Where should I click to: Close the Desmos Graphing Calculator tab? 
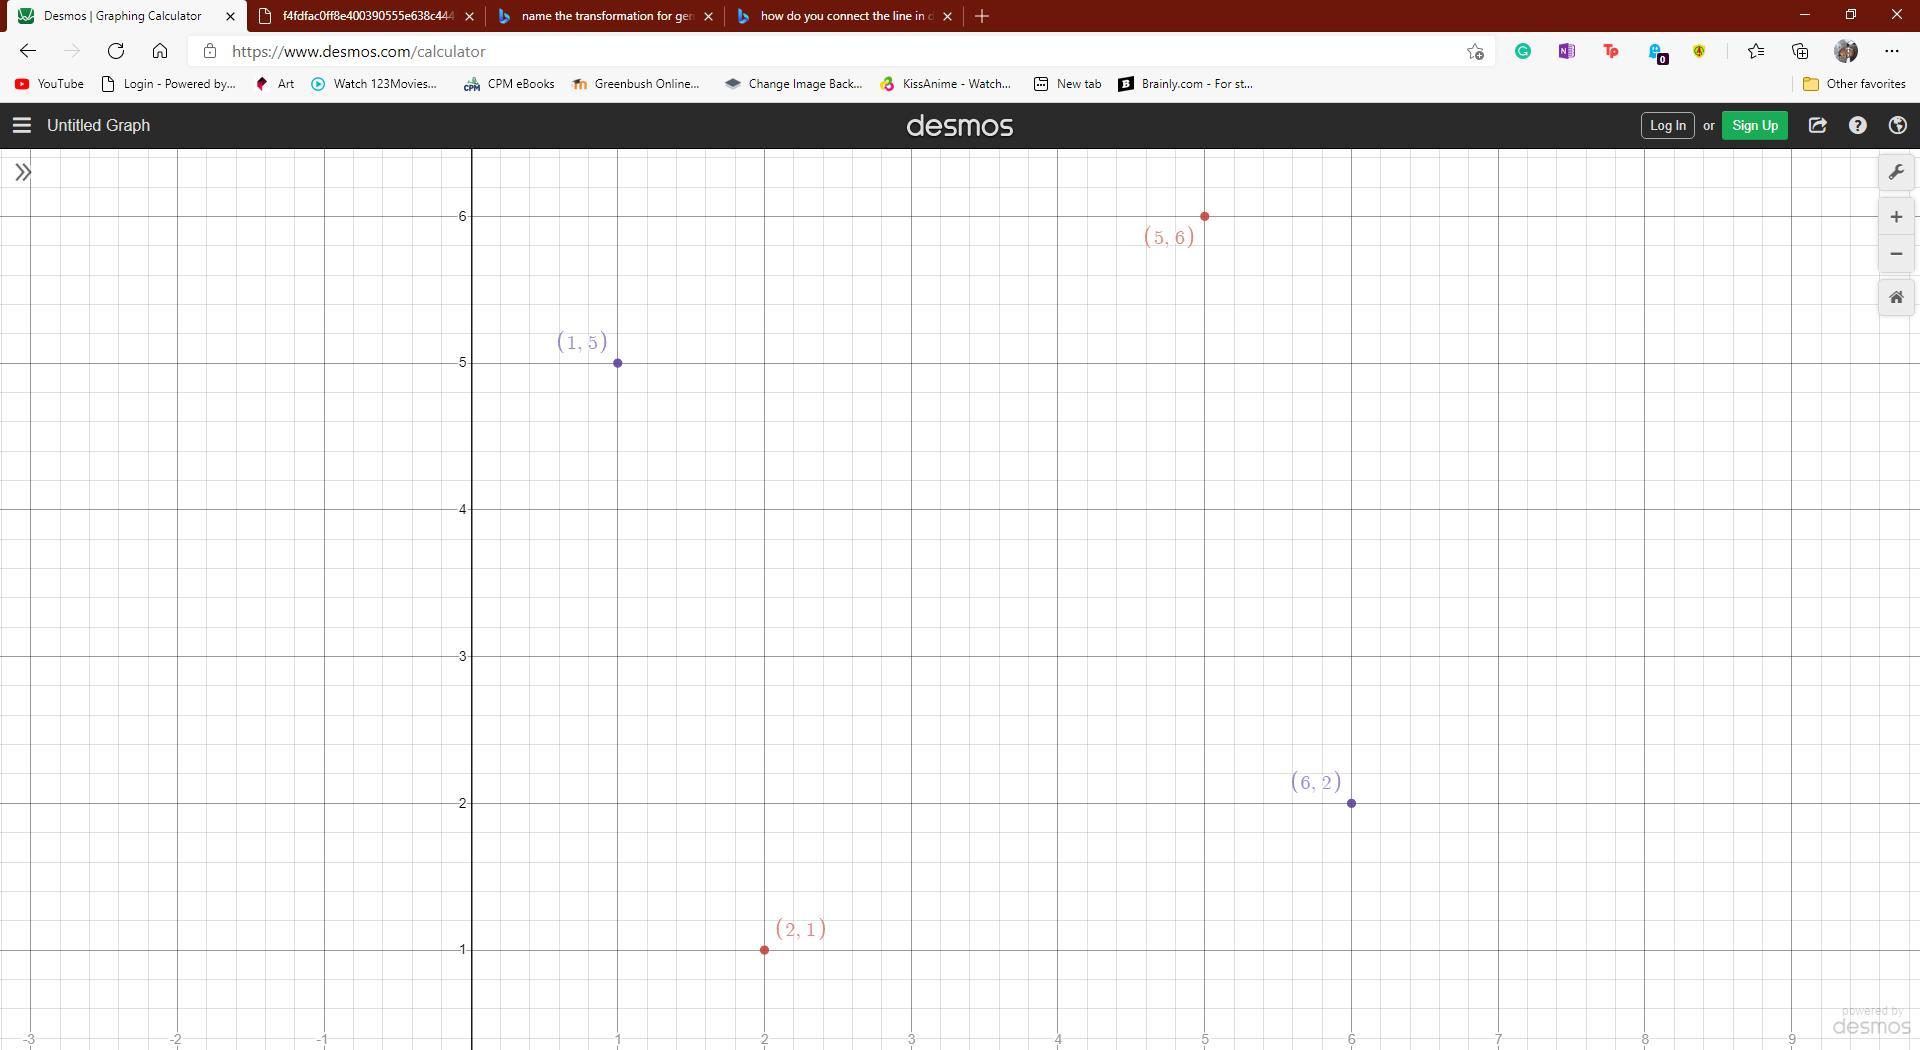230,16
